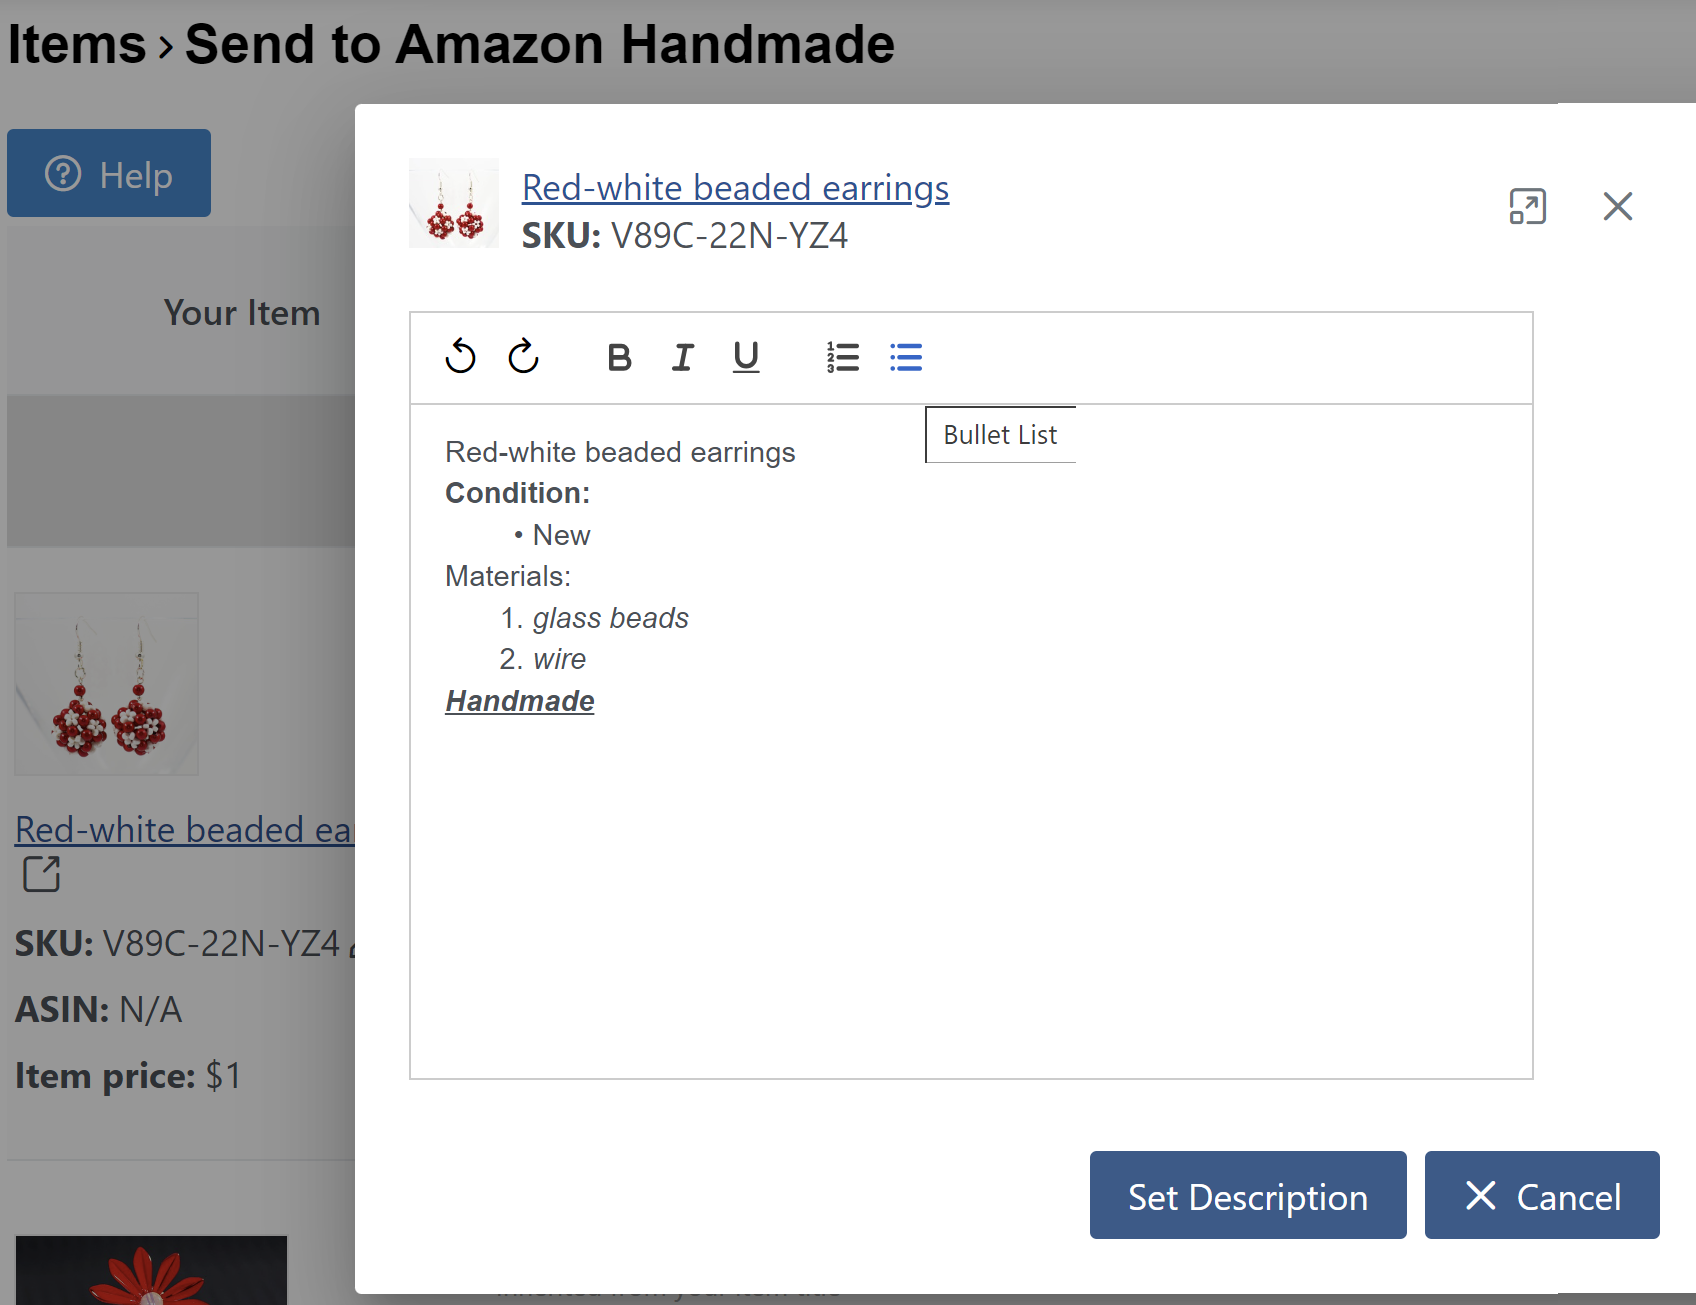The image size is (1696, 1305).
Task: Click the earrings thumbnail in dialog header
Action: pos(454,203)
